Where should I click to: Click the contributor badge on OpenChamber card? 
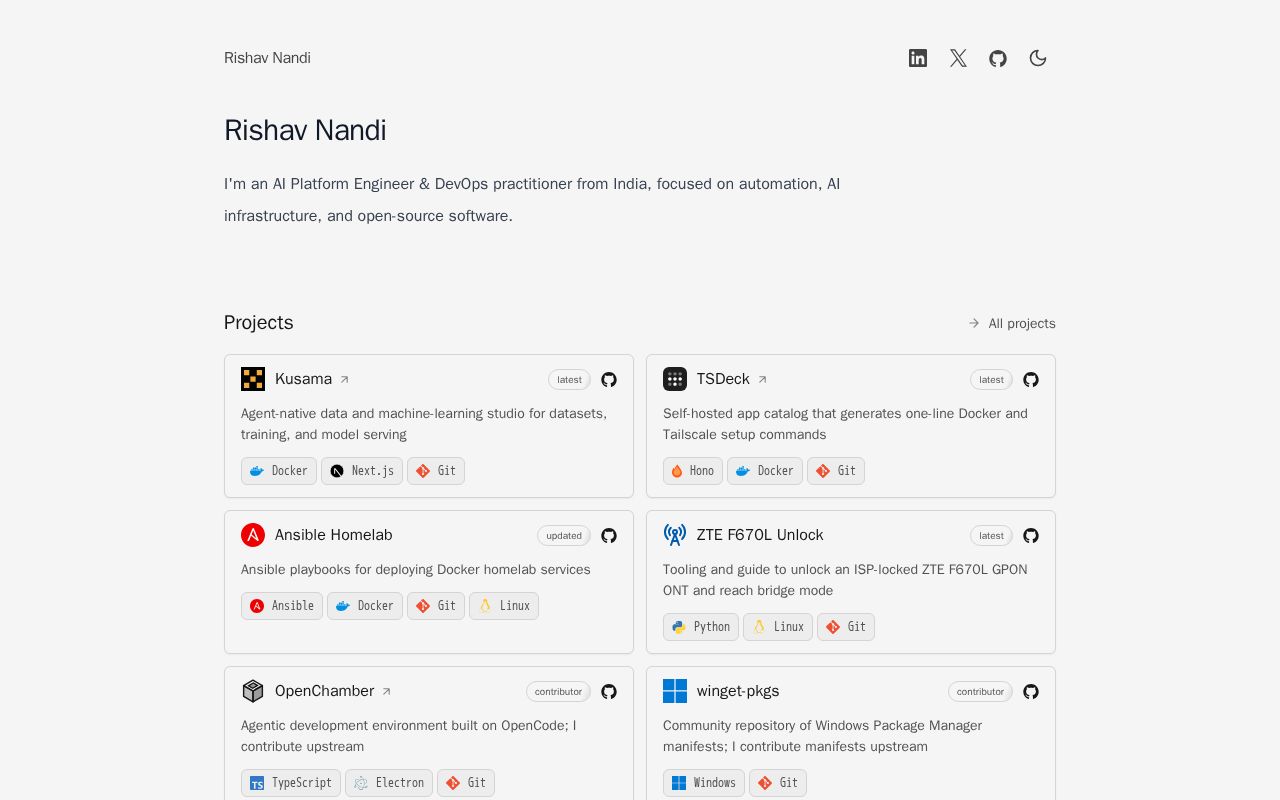point(558,692)
